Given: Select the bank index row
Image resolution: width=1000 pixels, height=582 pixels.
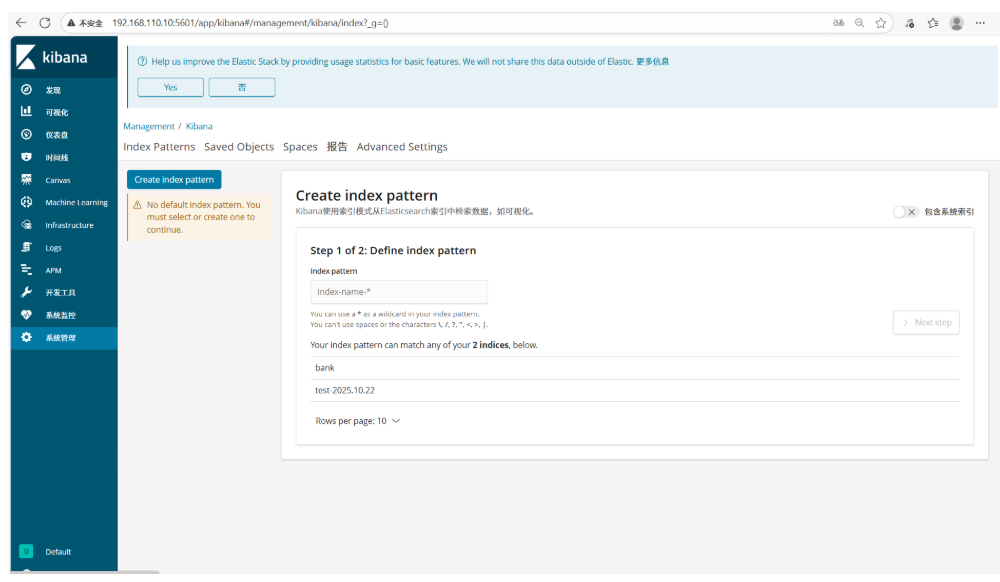Looking at the screenshot, I should (635, 368).
